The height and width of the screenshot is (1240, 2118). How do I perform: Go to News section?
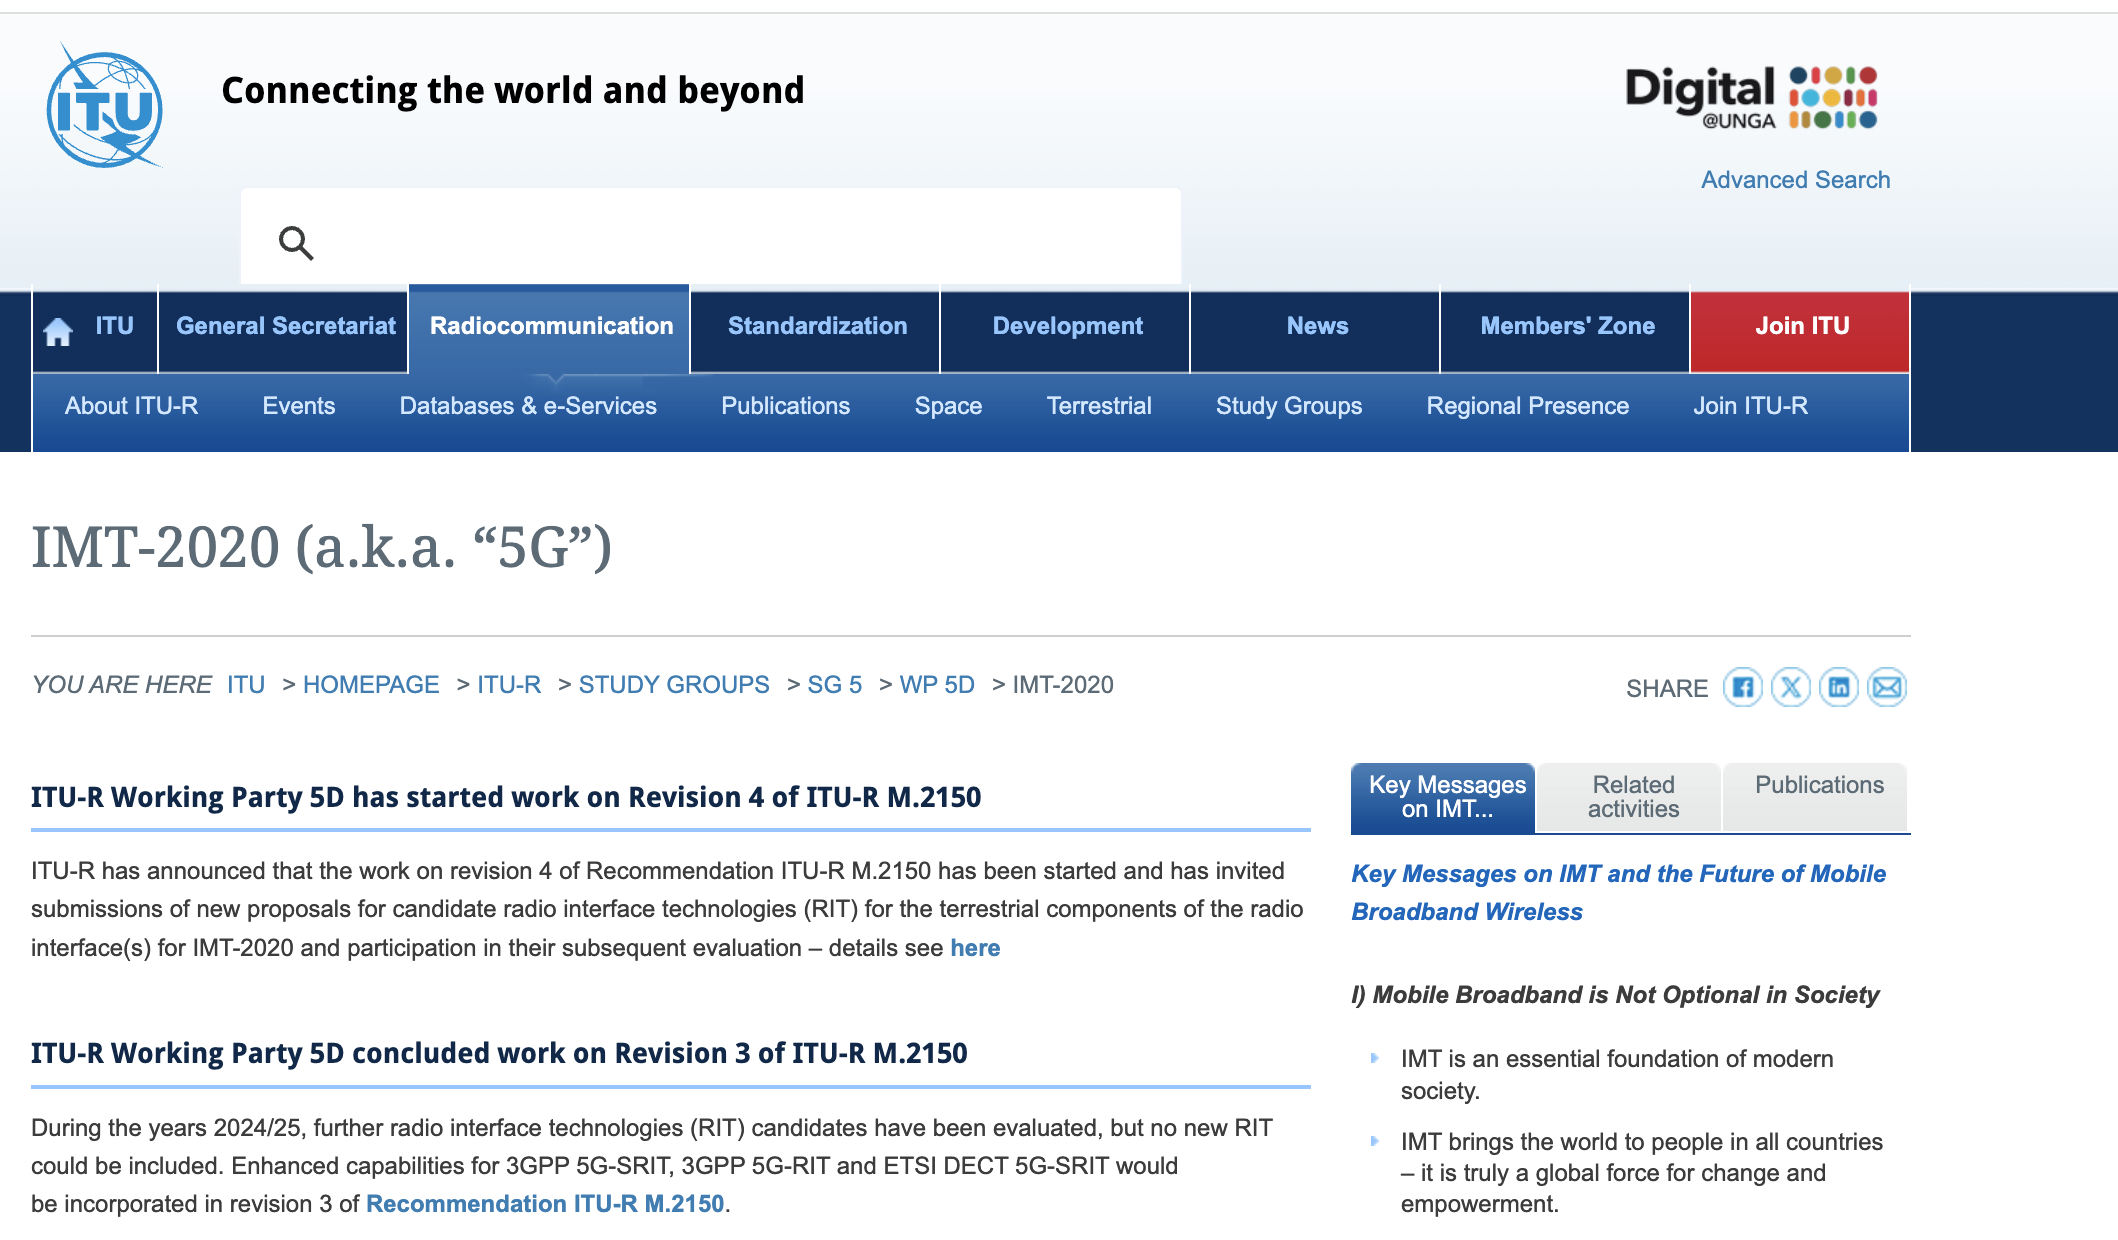coord(1317,326)
